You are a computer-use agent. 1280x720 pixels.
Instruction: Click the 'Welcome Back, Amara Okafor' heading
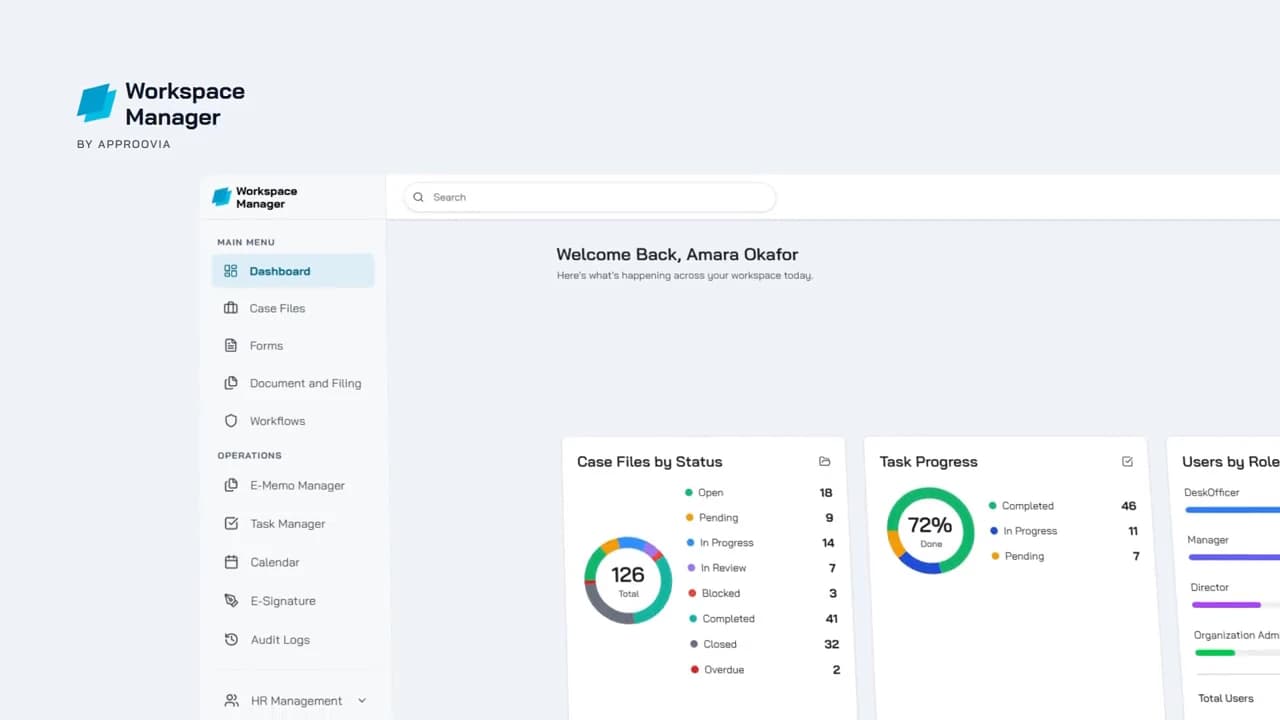coord(677,255)
